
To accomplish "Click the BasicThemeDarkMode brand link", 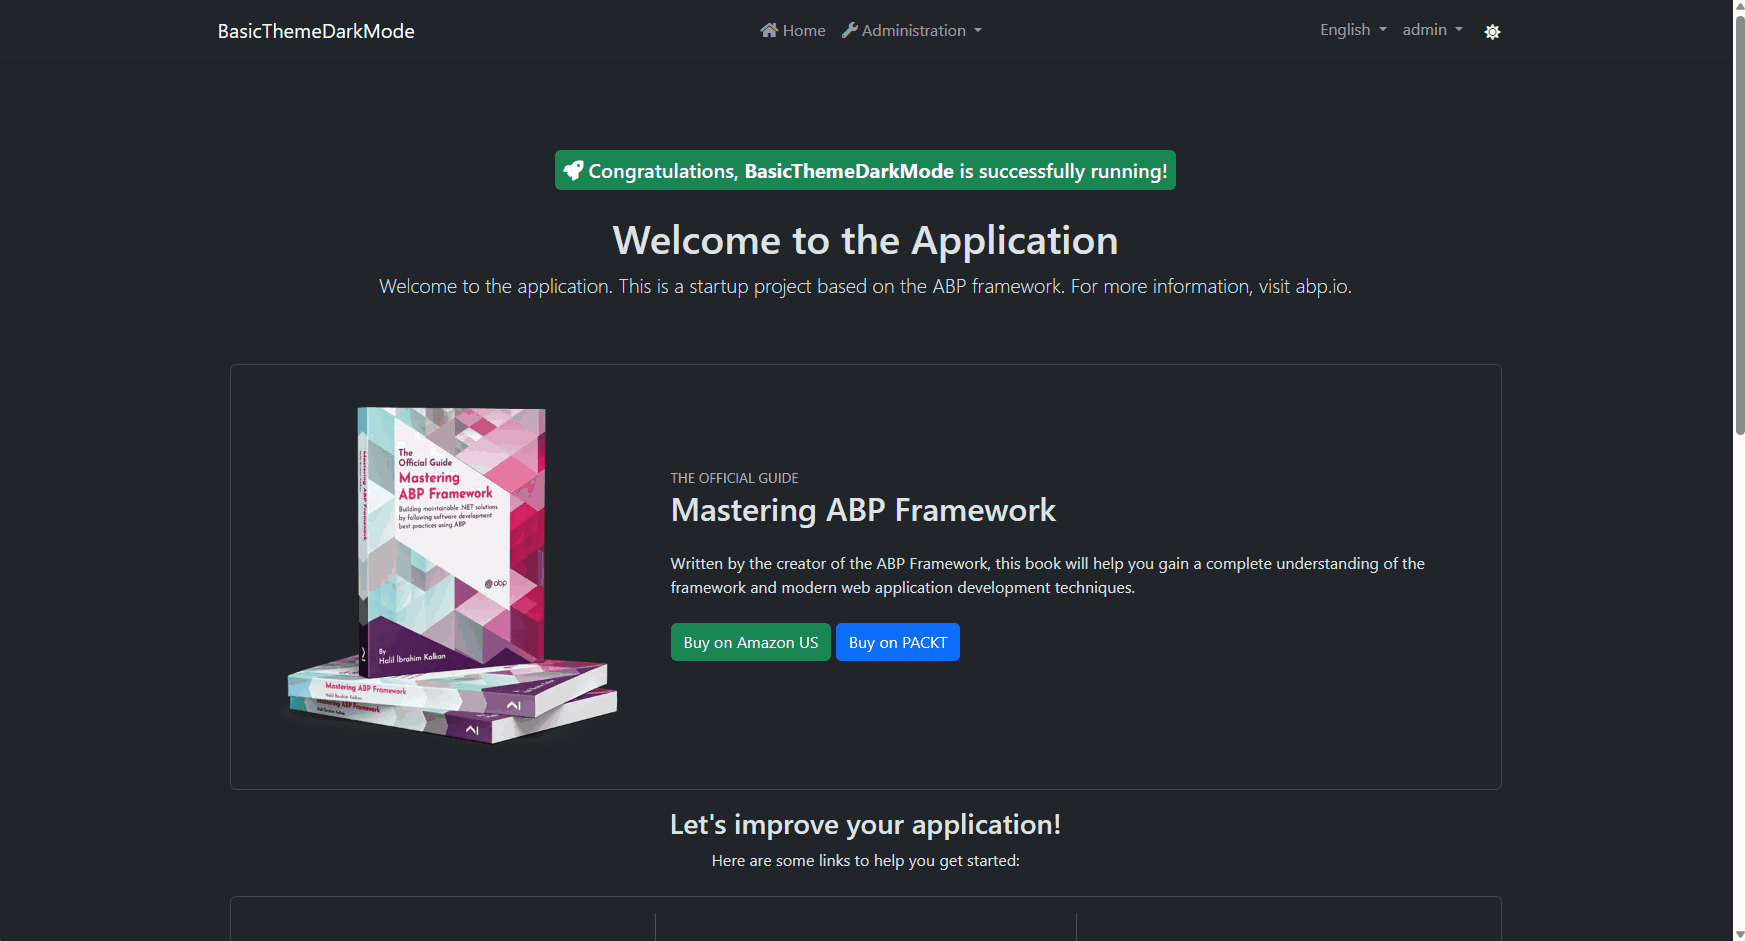I will [316, 31].
